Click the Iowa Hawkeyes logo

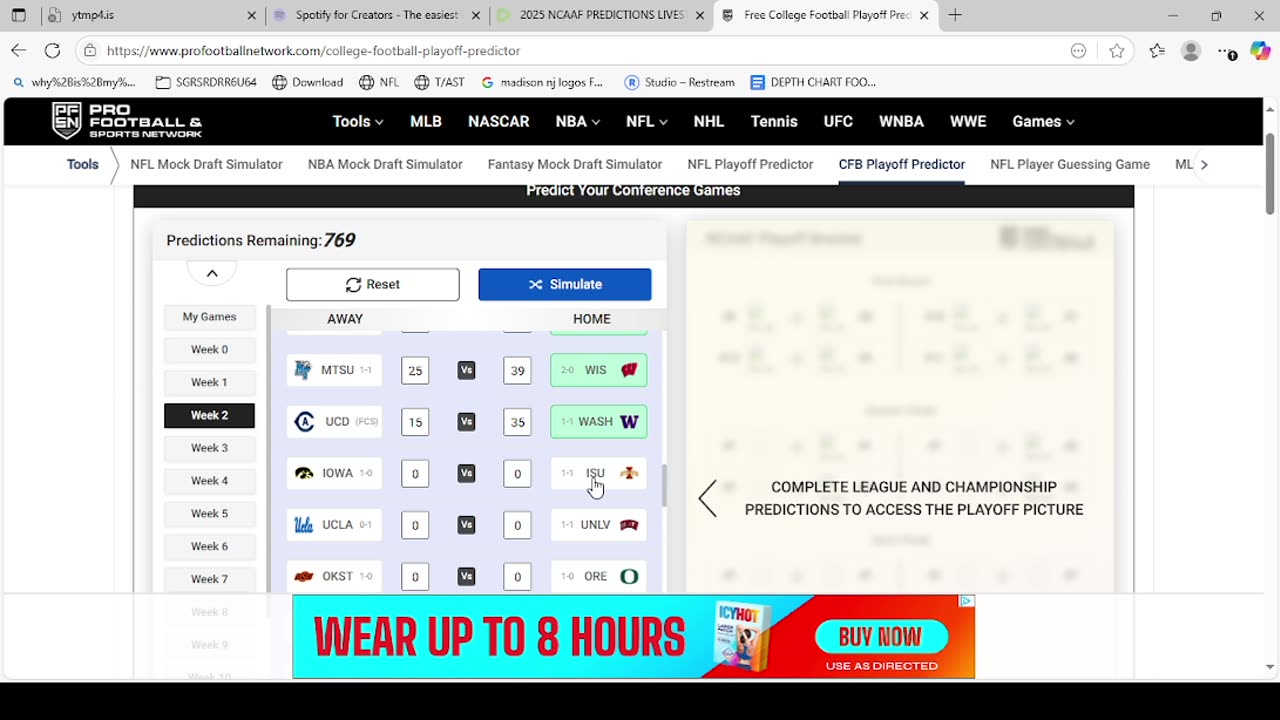[304, 473]
